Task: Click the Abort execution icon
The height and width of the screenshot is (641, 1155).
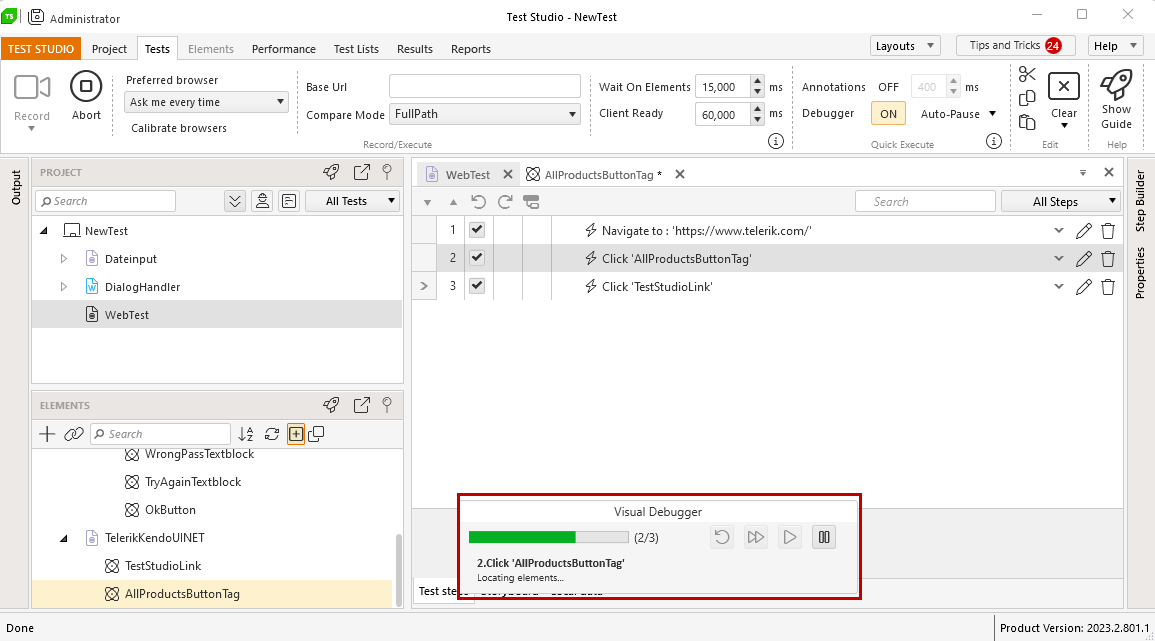Action: (x=85, y=86)
